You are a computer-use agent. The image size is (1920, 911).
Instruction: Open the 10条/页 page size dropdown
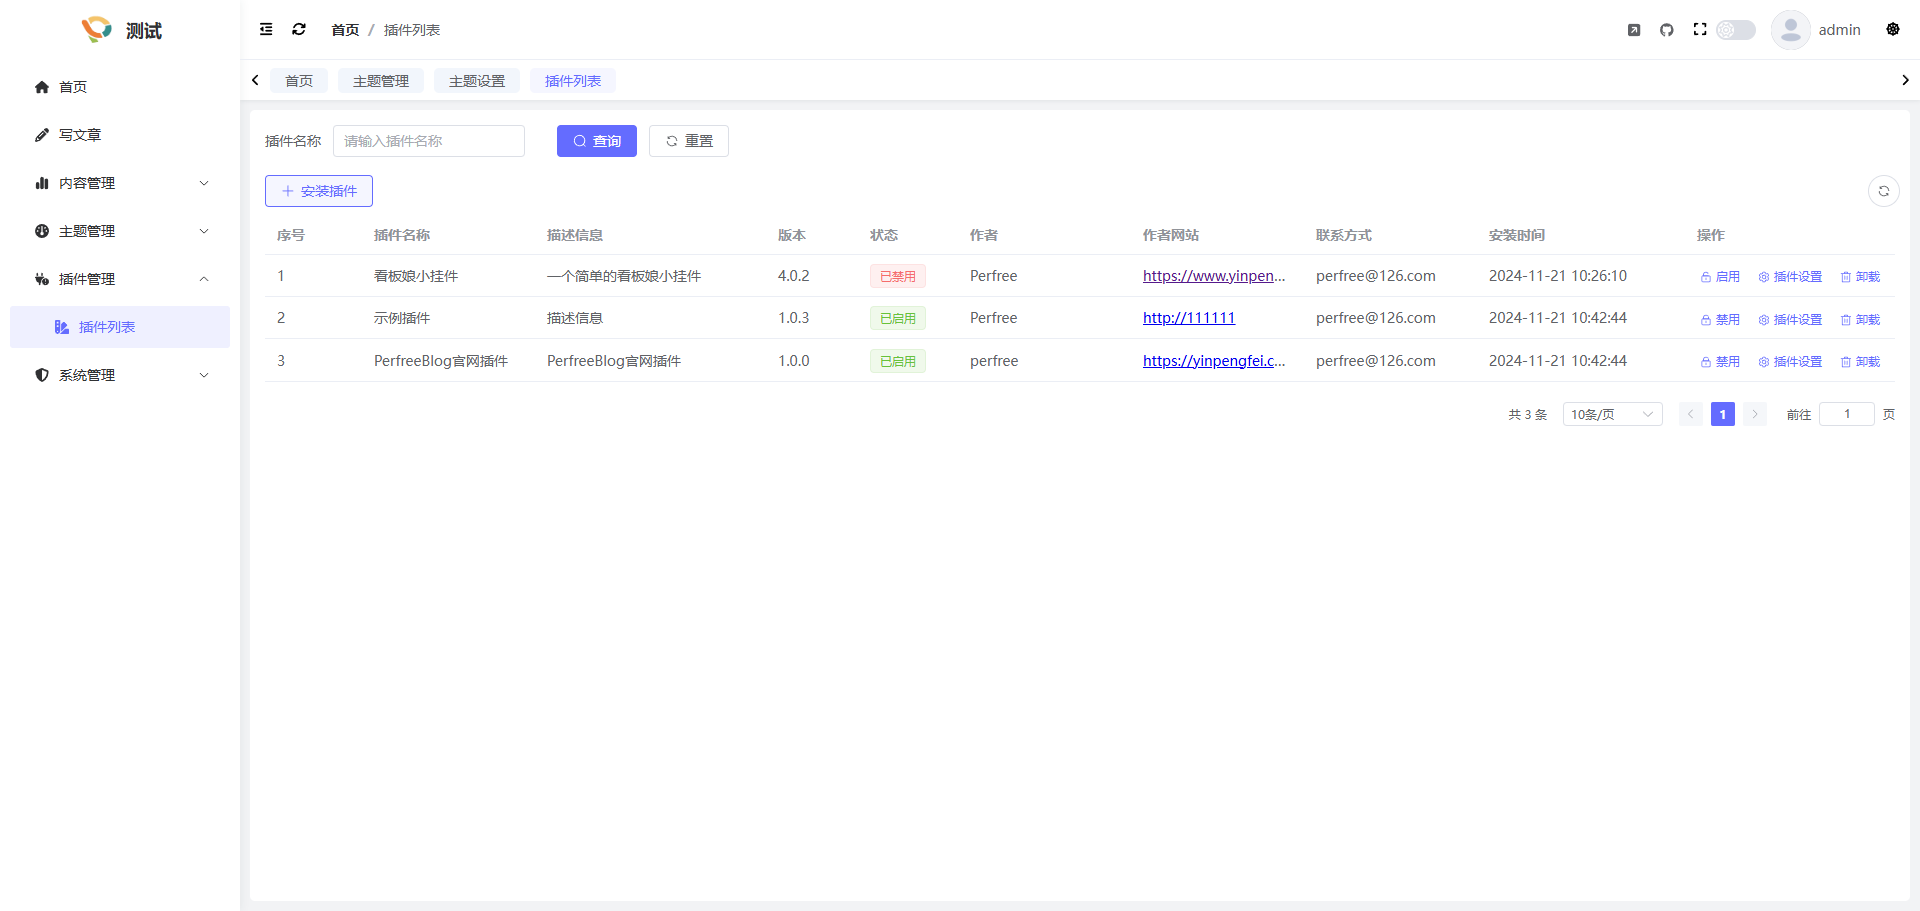(x=1612, y=414)
